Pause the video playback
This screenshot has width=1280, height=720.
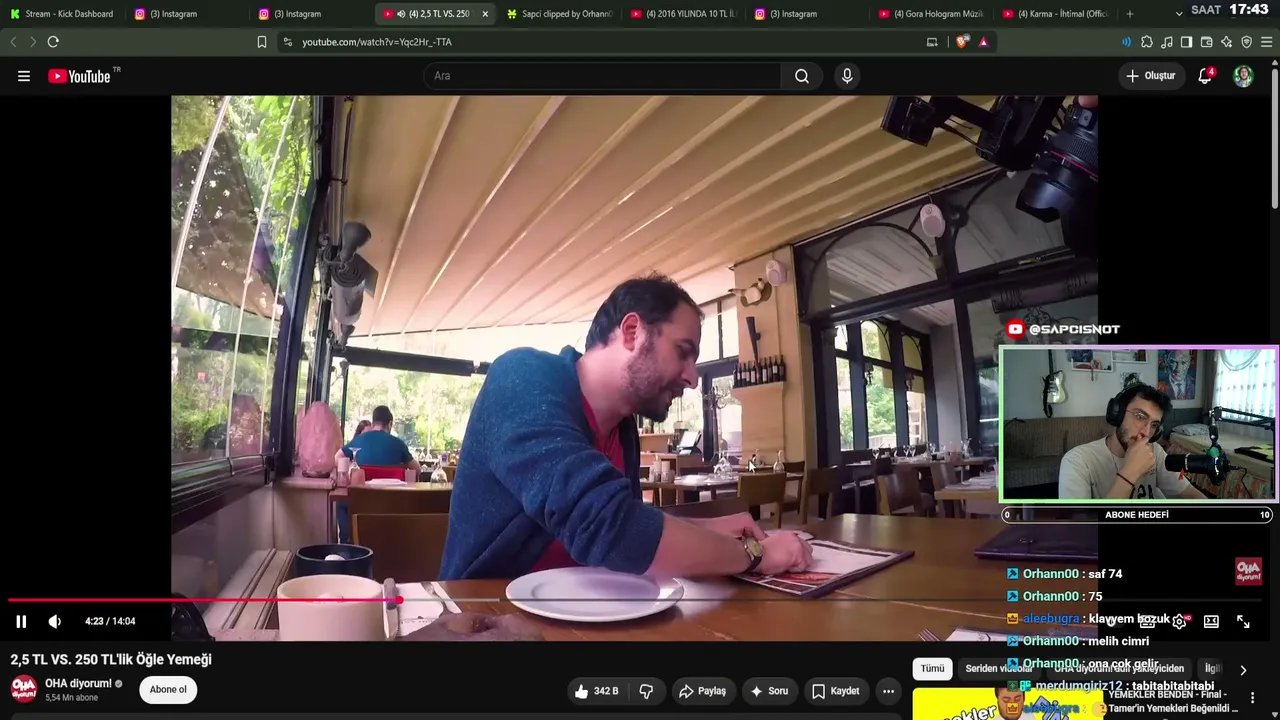[x=21, y=621]
